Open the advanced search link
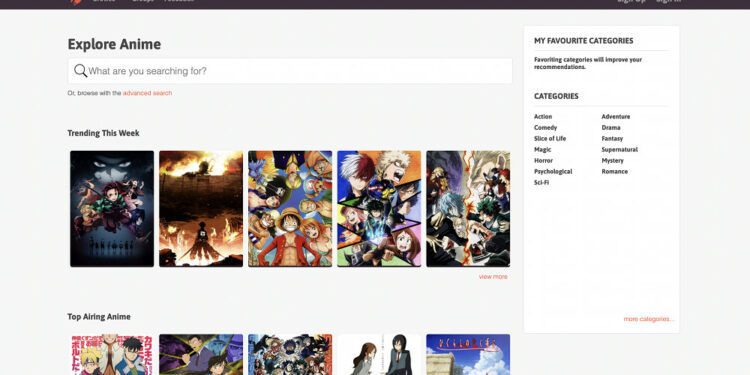This screenshot has height=375, width=750. [147, 93]
